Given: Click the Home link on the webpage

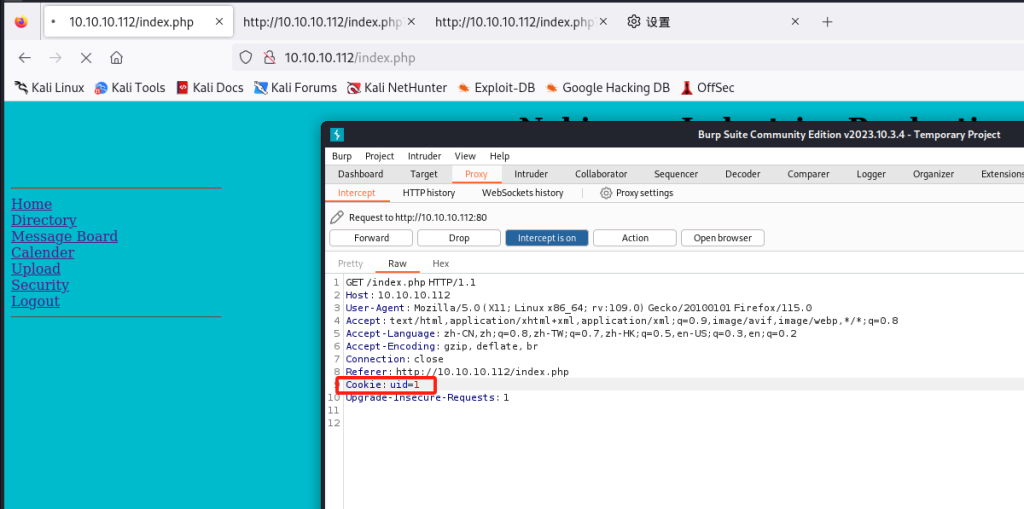Looking at the screenshot, I should click(x=31, y=204).
